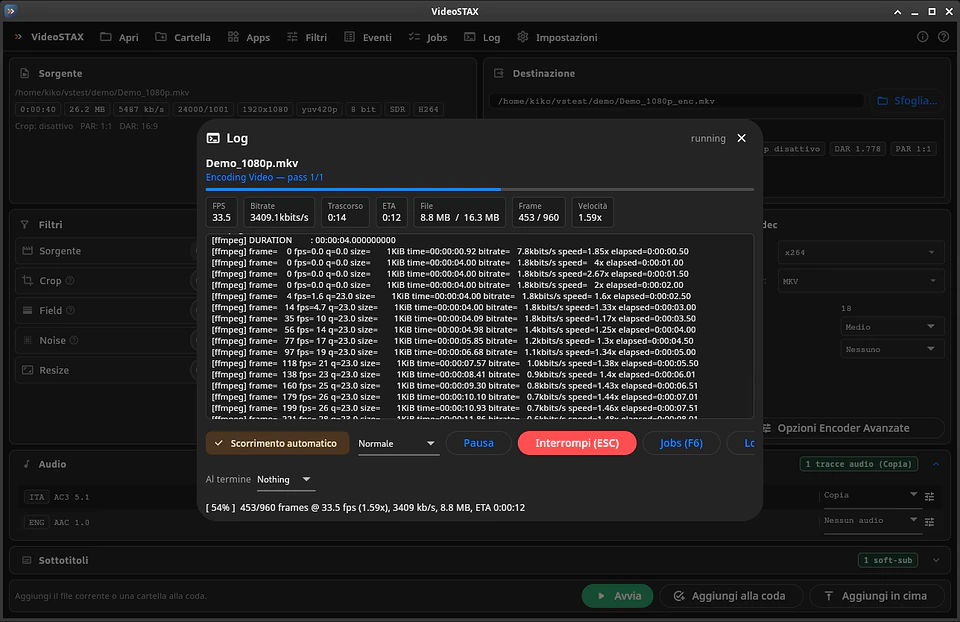960x622 pixels.
Task: Click the Crop filter icon
Action: (28, 280)
